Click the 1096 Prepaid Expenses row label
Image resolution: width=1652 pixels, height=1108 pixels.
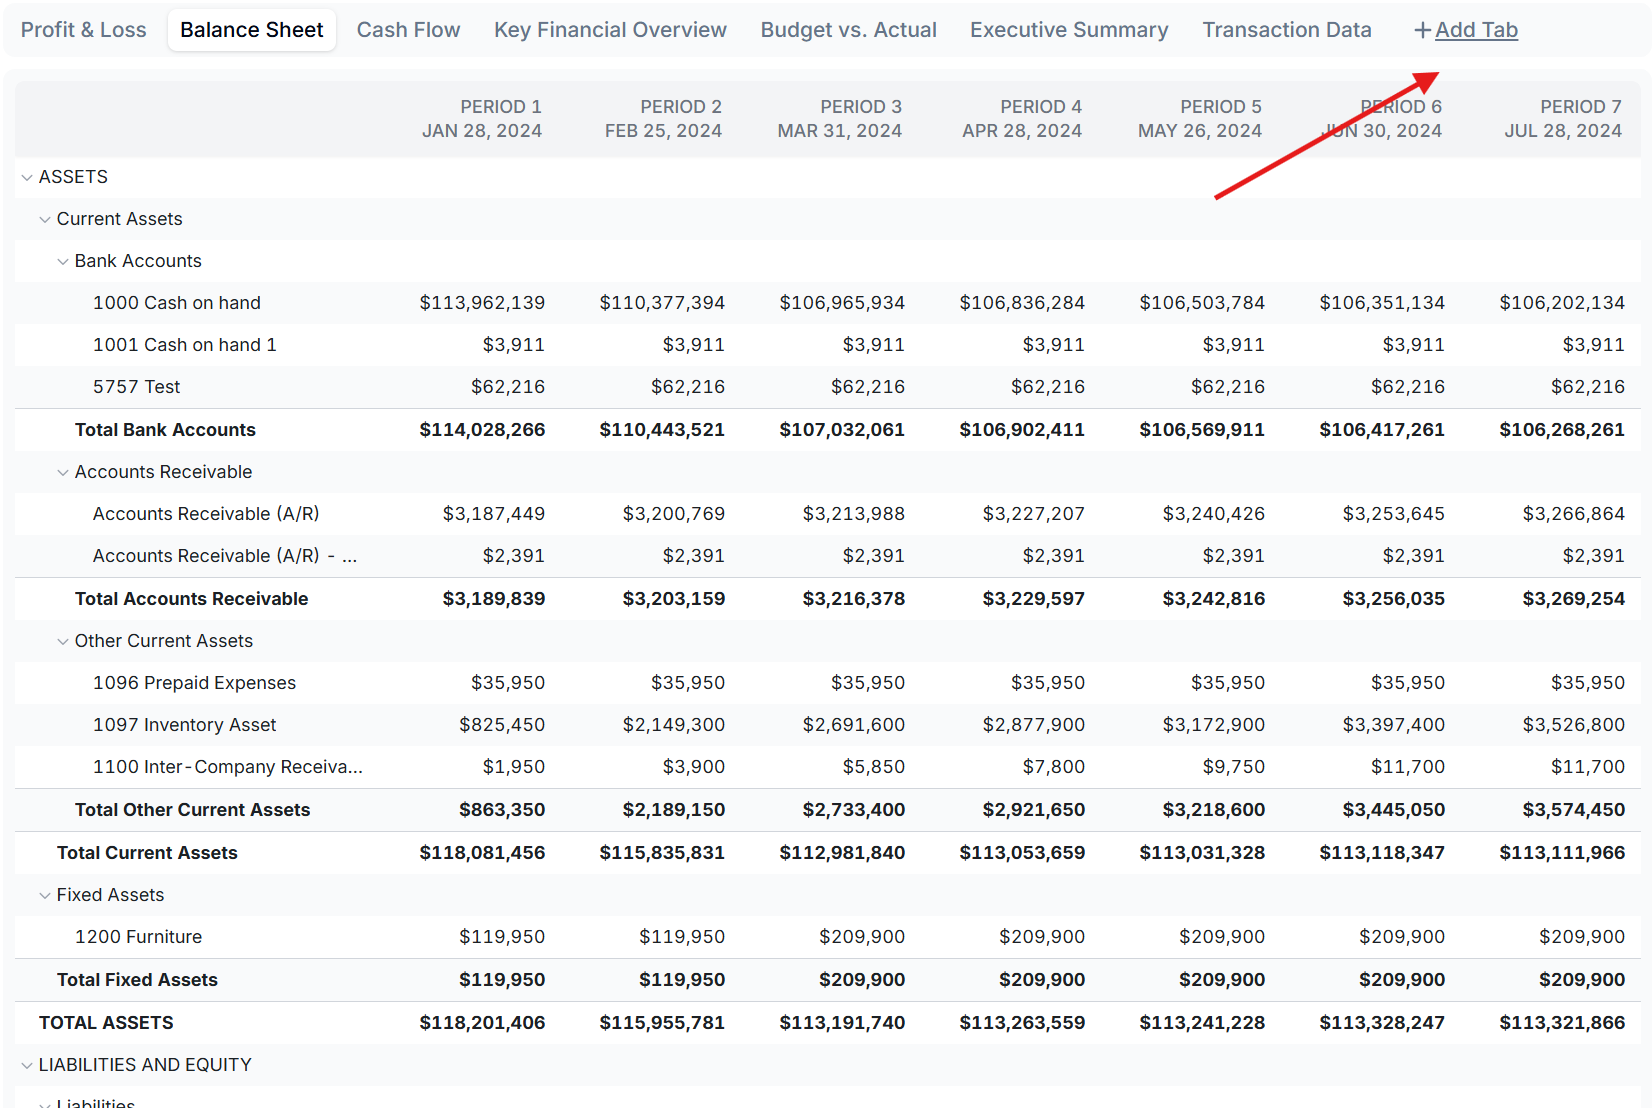194,683
